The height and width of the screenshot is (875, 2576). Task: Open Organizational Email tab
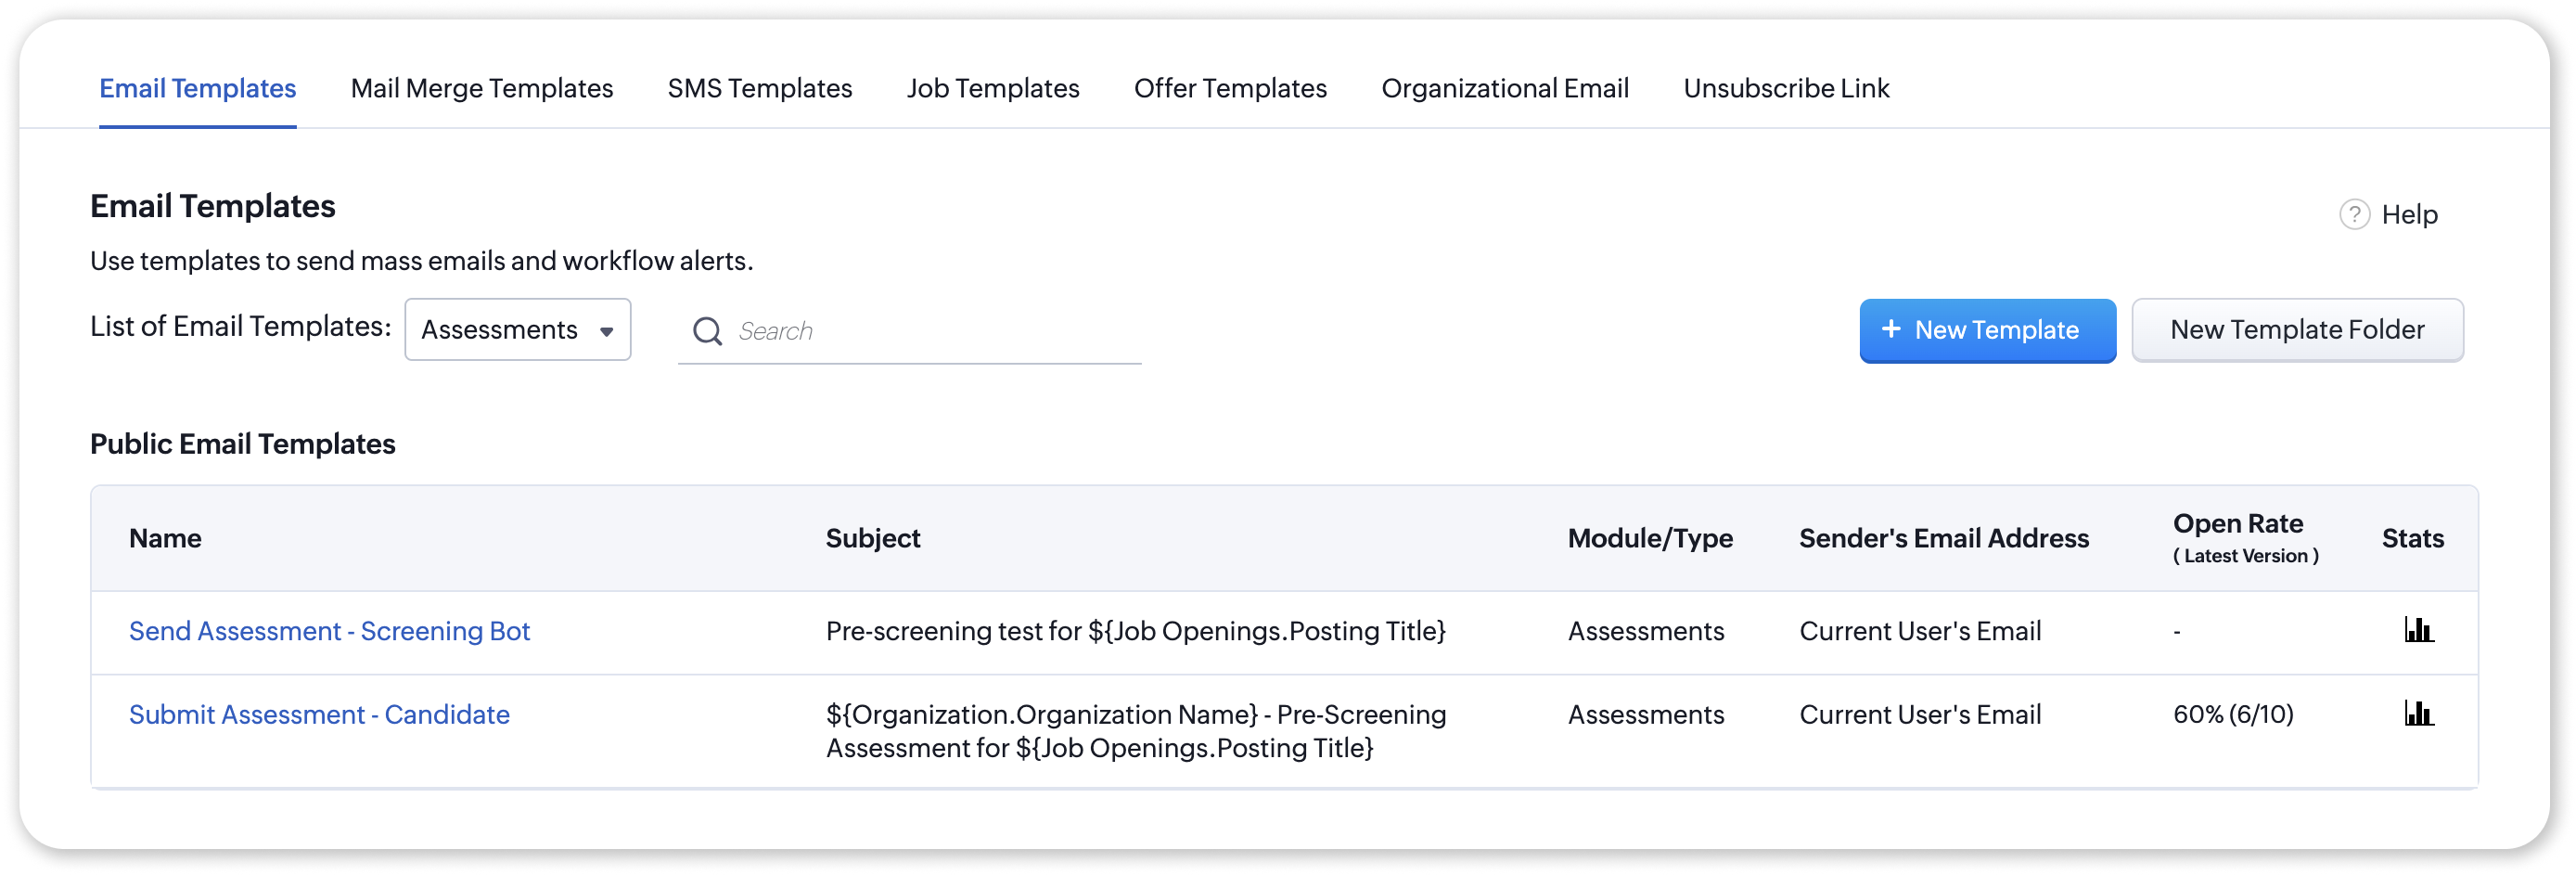[x=1505, y=89]
